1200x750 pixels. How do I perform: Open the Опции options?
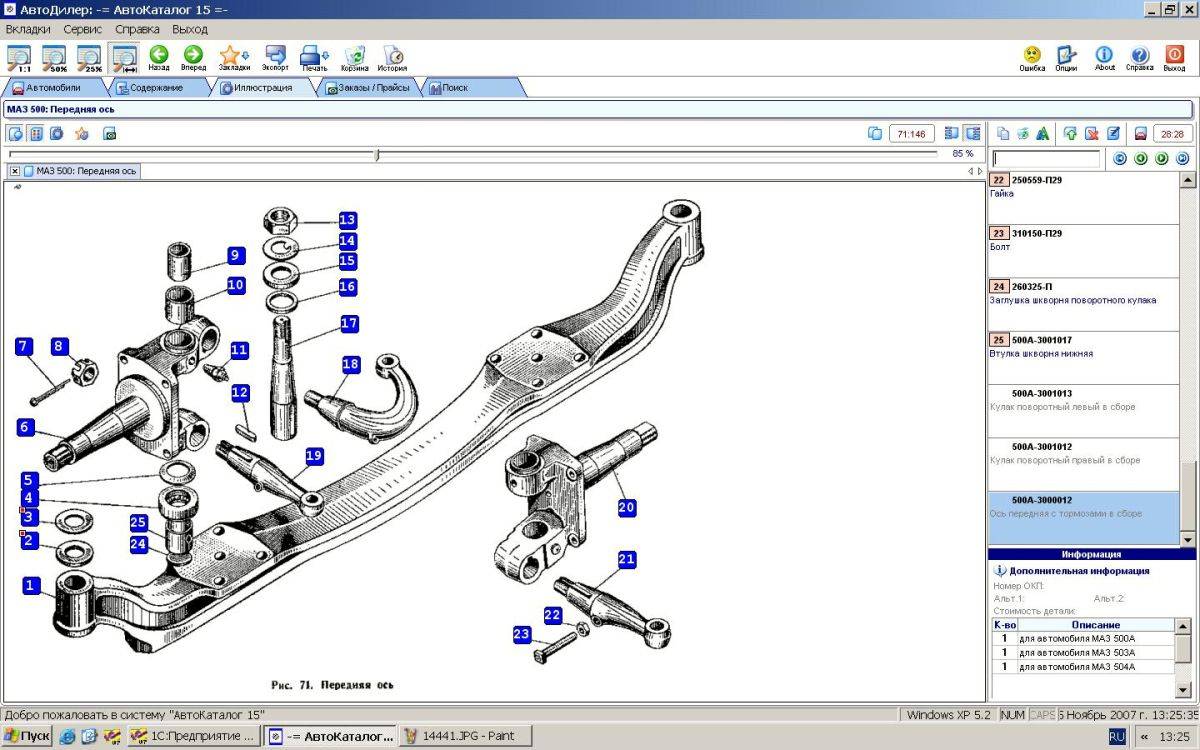click(1067, 58)
